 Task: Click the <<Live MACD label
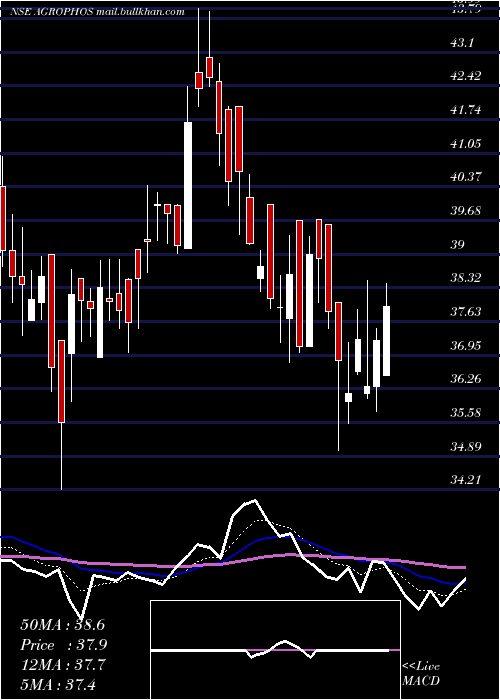[421, 673]
